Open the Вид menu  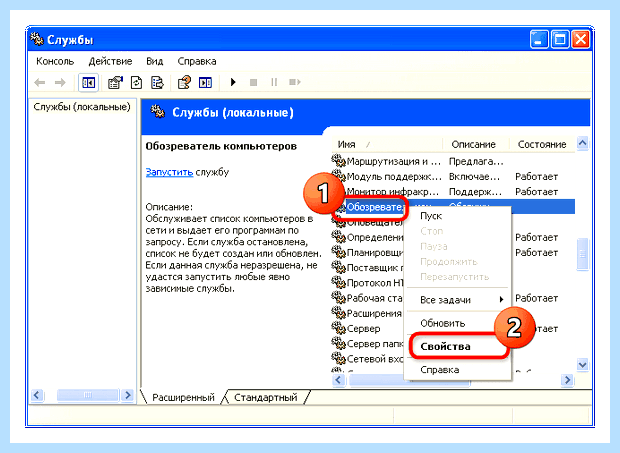coord(155,61)
